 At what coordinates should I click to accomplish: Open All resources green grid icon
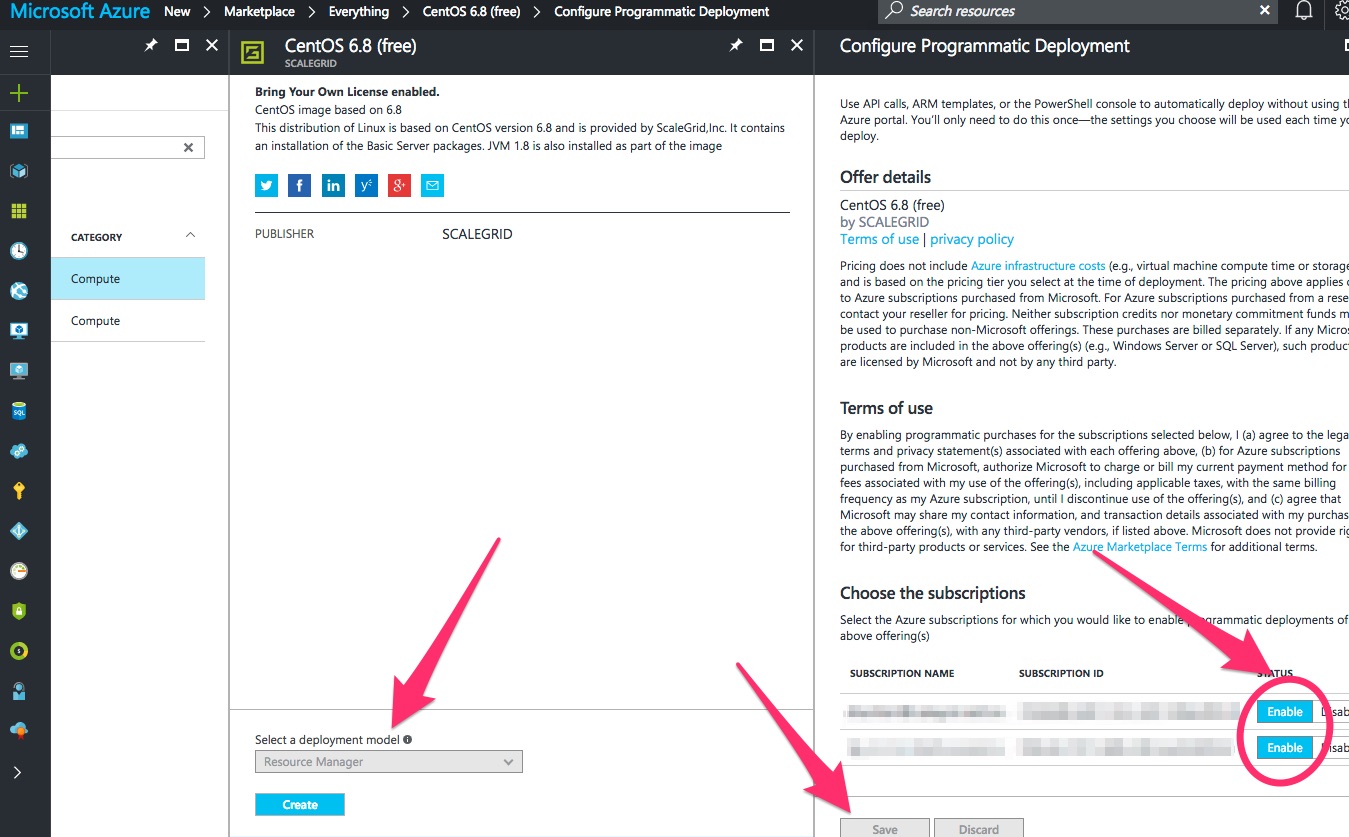point(18,211)
